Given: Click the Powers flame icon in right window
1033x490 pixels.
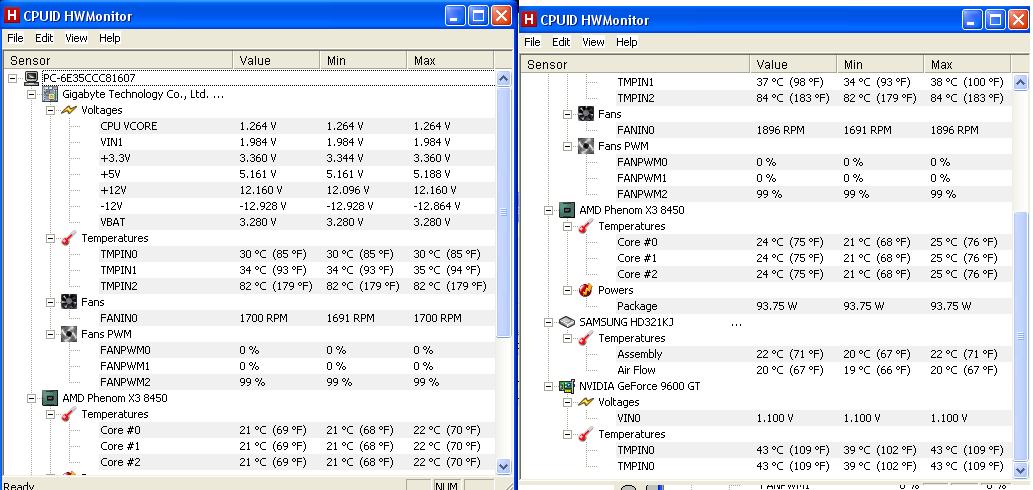Looking at the screenshot, I should [586, 290].
